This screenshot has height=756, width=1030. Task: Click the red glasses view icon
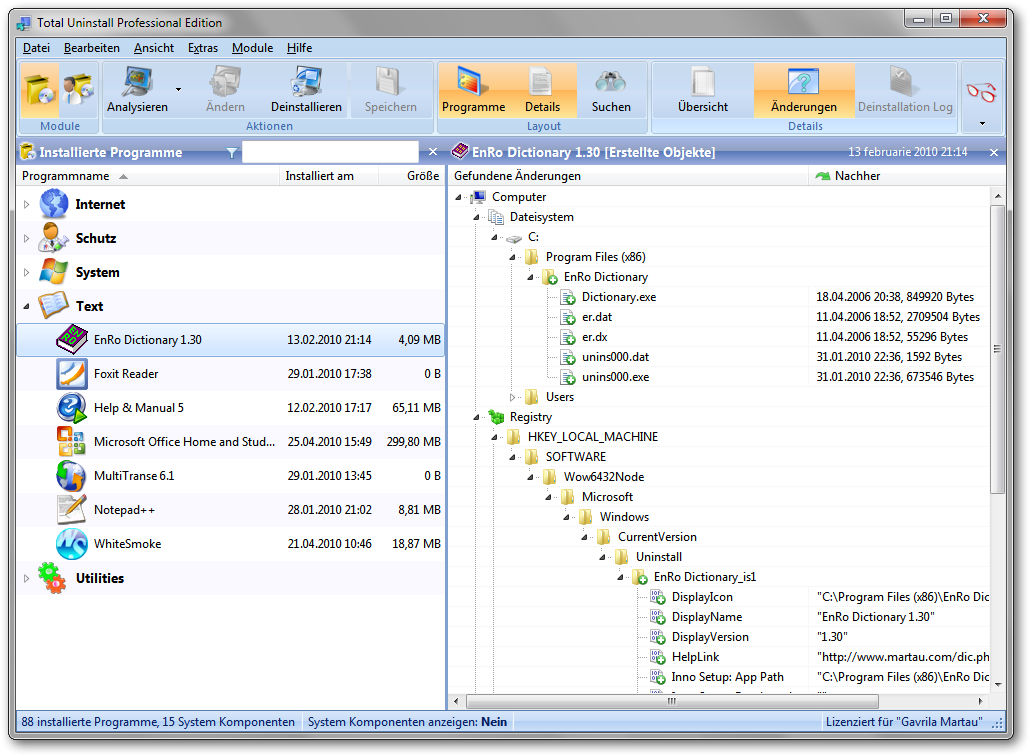981,92
